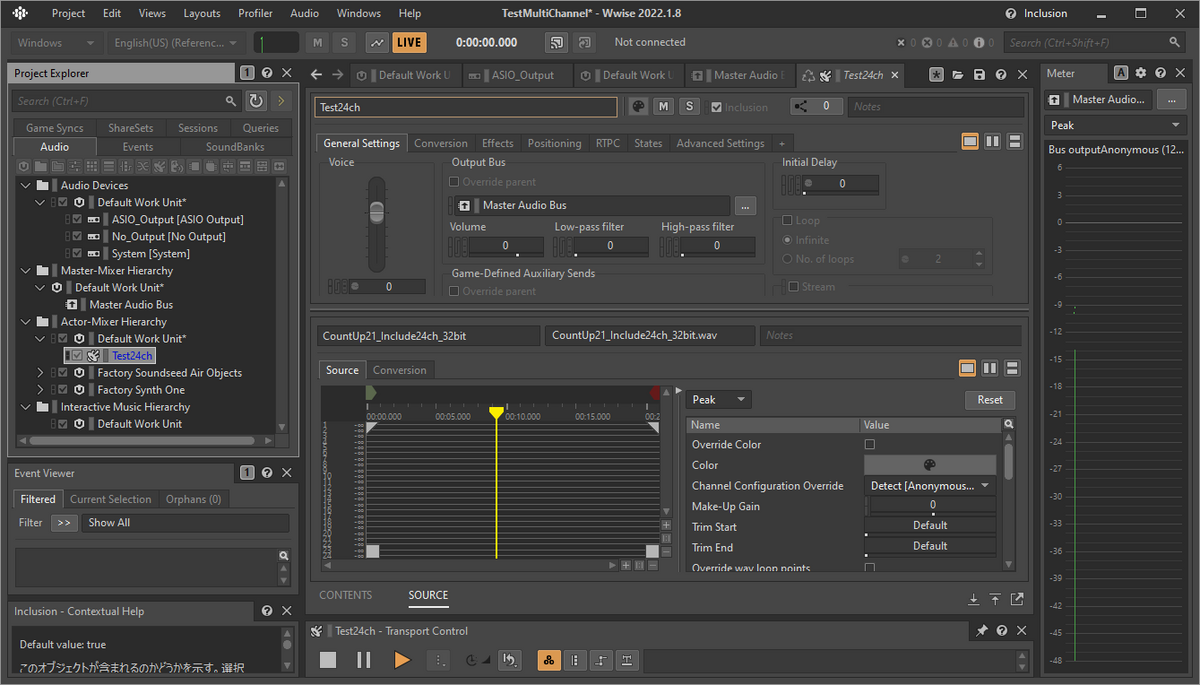
Task: Open the Events tab in Project Explorer
Action: [x=138, y=147]
